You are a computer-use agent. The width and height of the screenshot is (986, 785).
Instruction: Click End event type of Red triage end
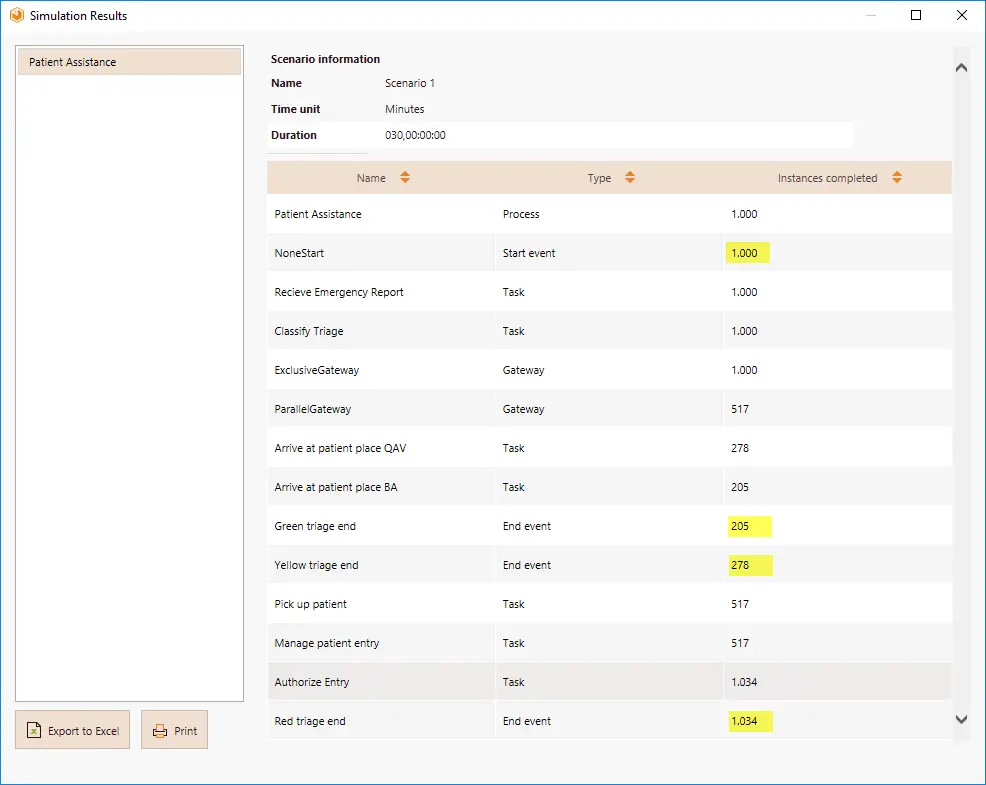(526, 721)
